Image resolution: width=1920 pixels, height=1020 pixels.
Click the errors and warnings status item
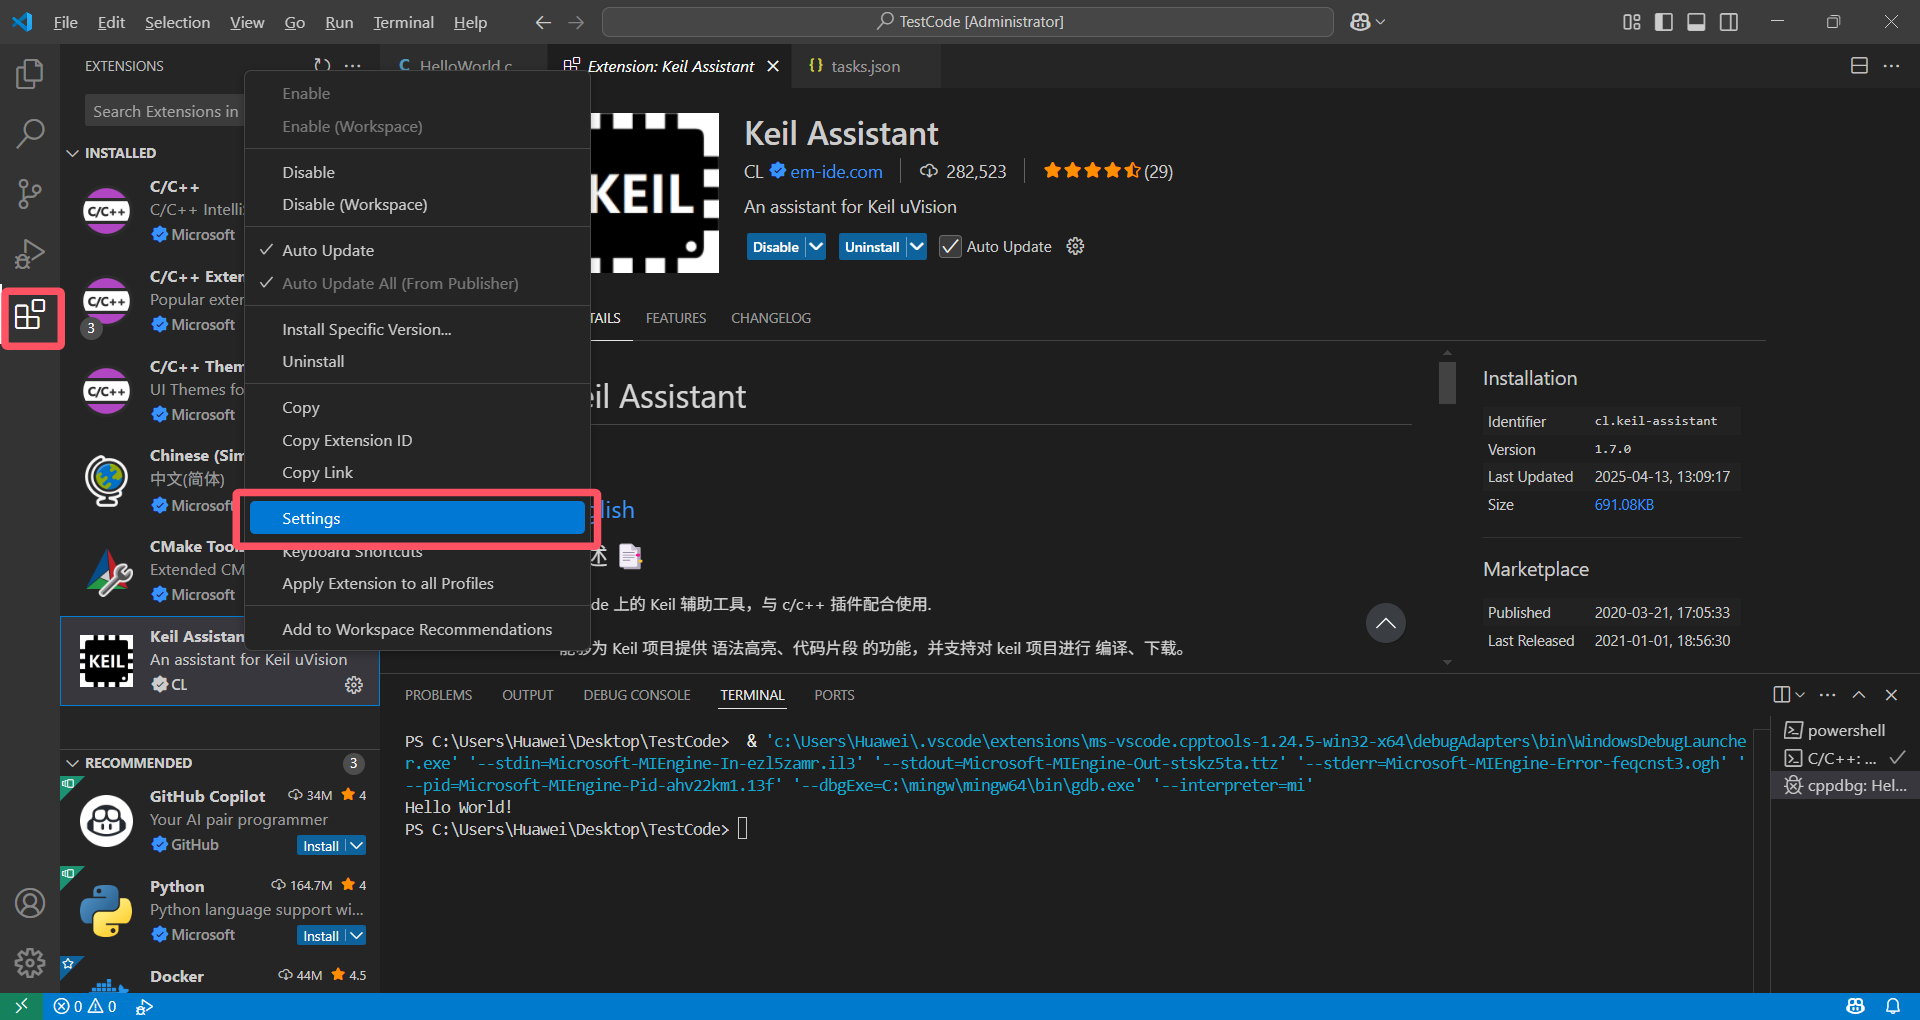tap(85, 1006)
